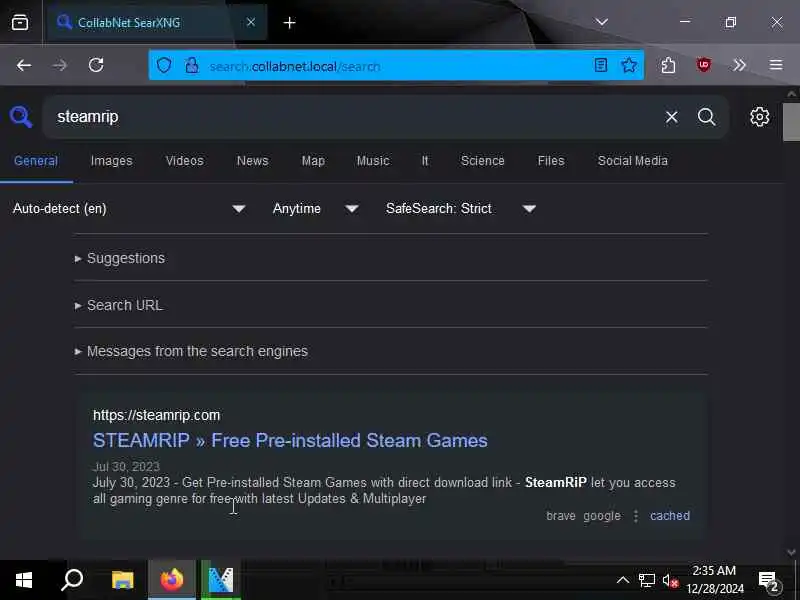Submit search with the magnifier button
This screenshot has height=600, width=800.
click(706, 117)
